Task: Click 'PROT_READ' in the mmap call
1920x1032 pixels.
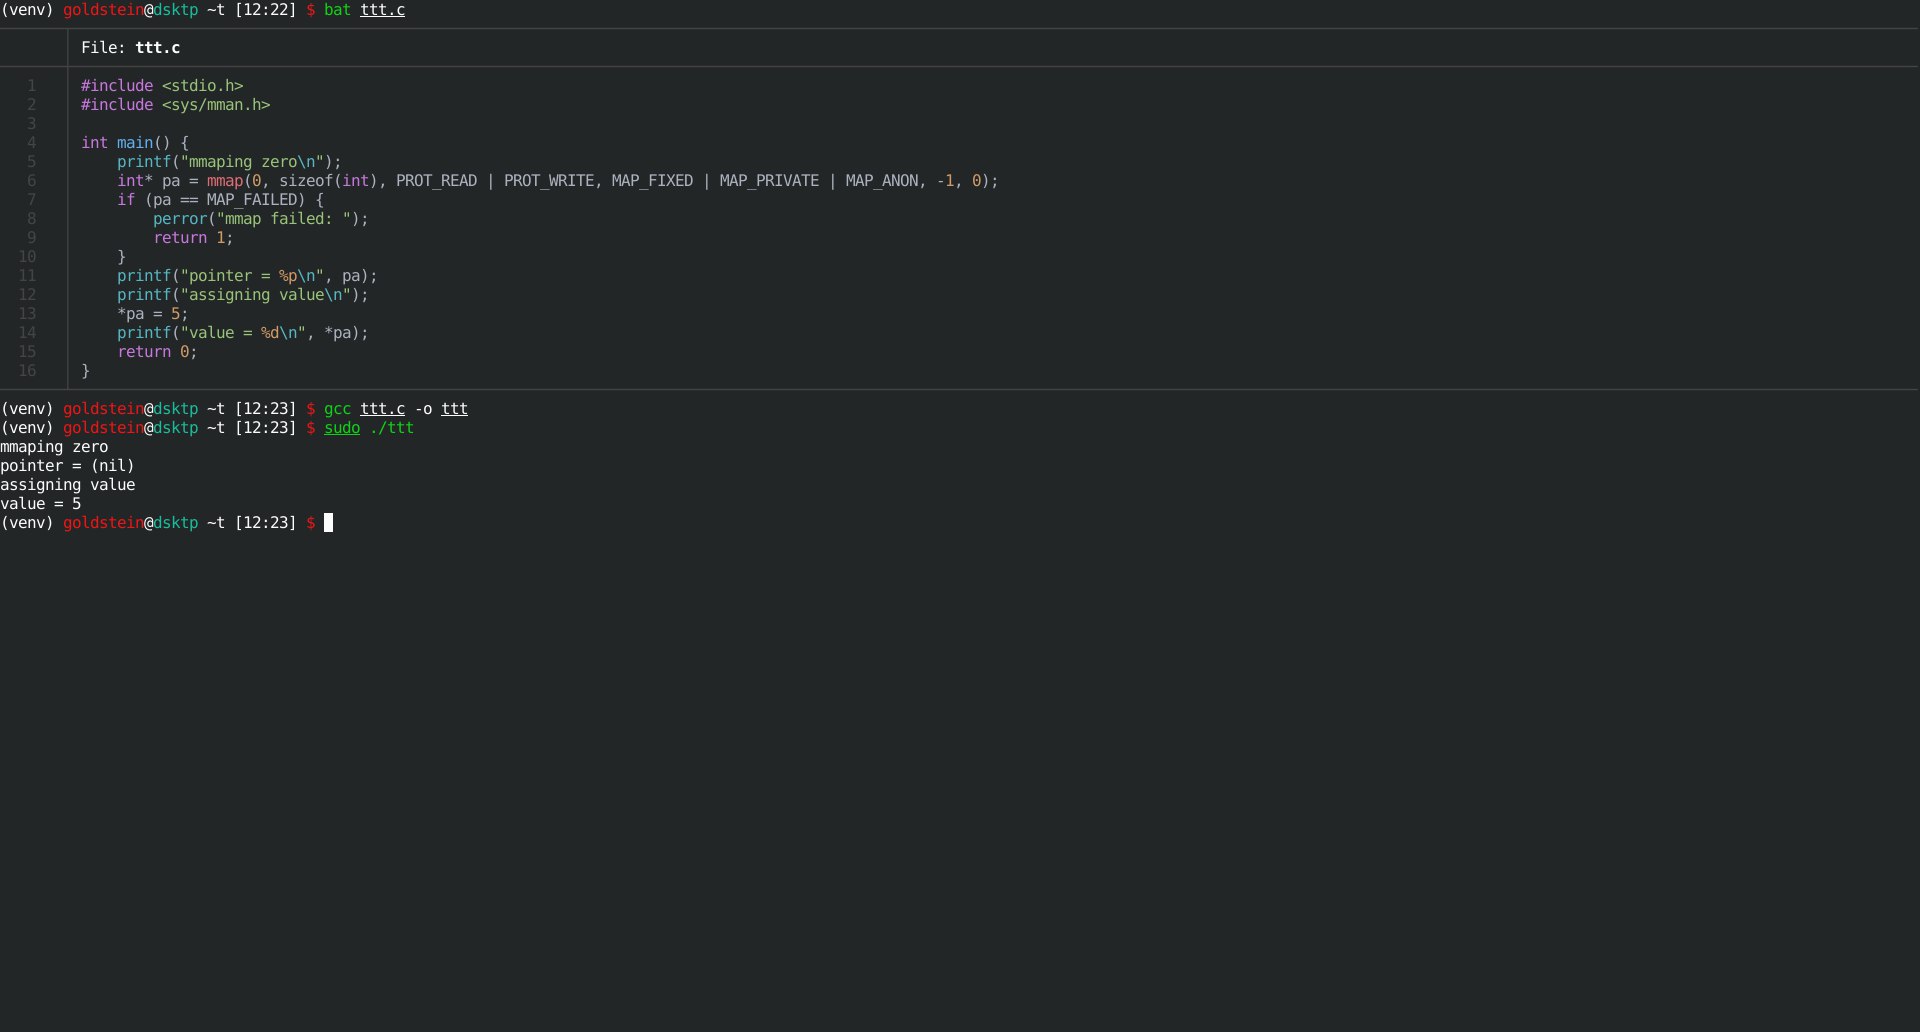Action: pos(436,181)
